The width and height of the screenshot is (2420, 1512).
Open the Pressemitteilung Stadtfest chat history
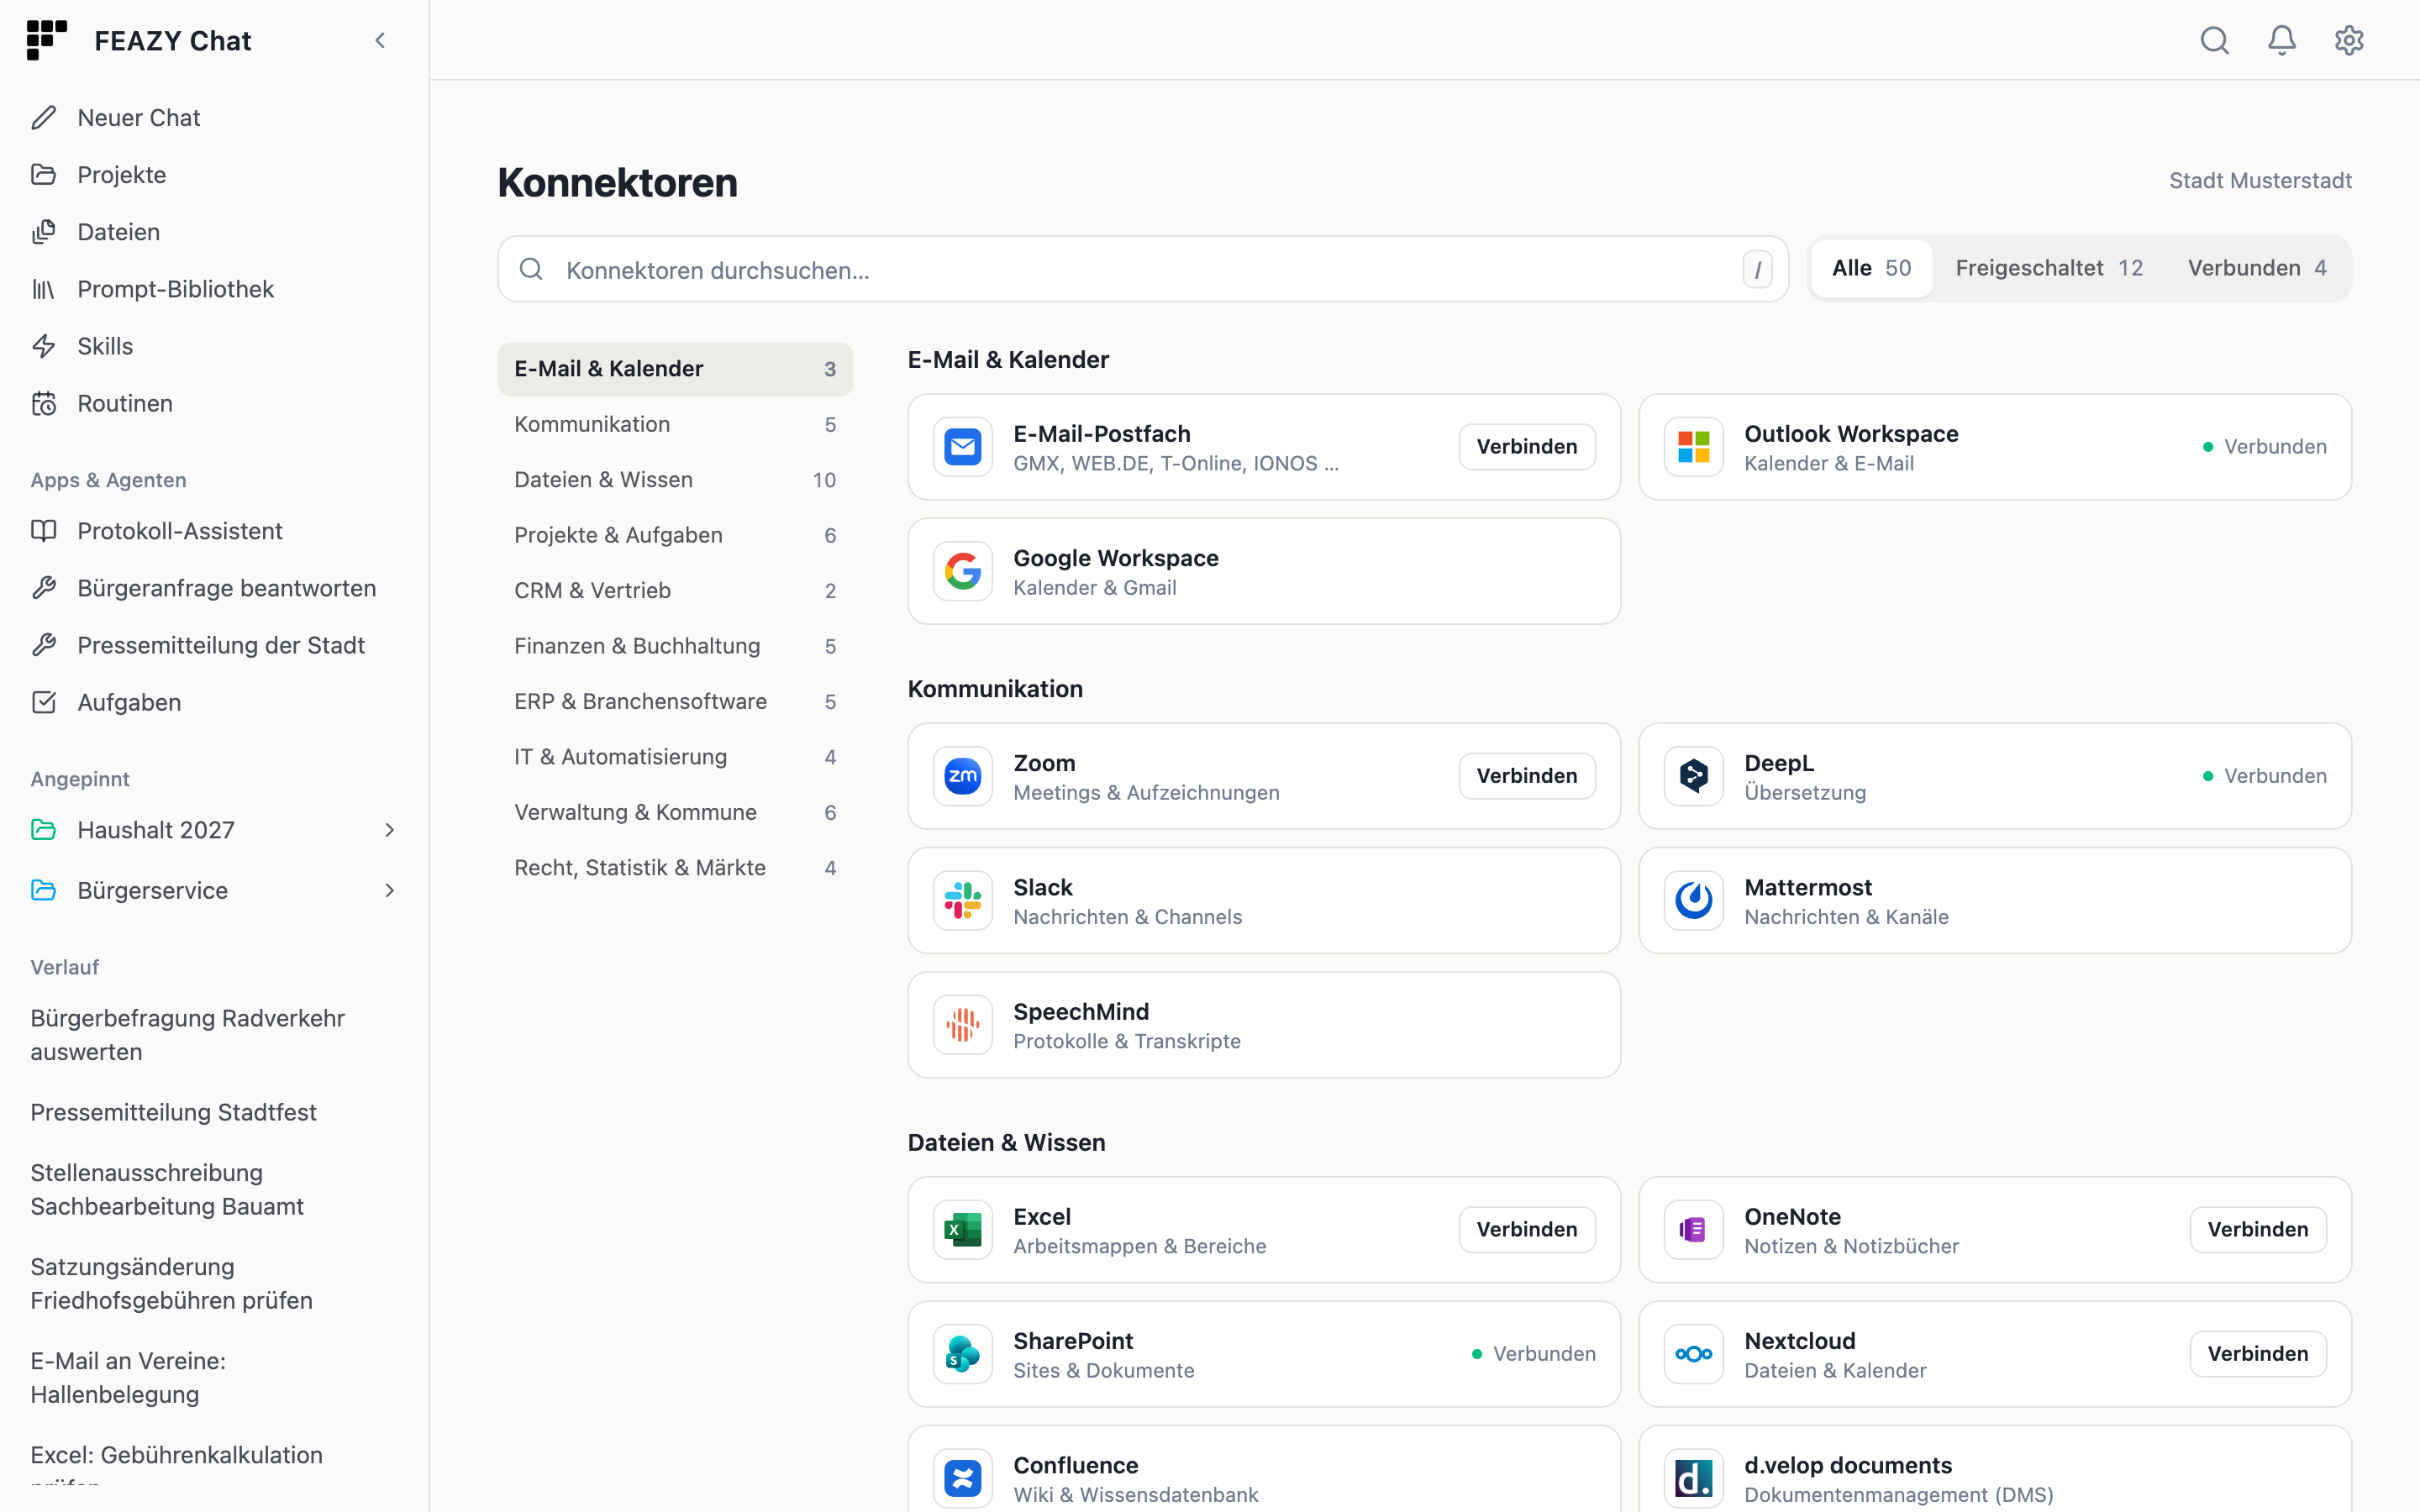pyautogui.click(x=173, y=1112)
